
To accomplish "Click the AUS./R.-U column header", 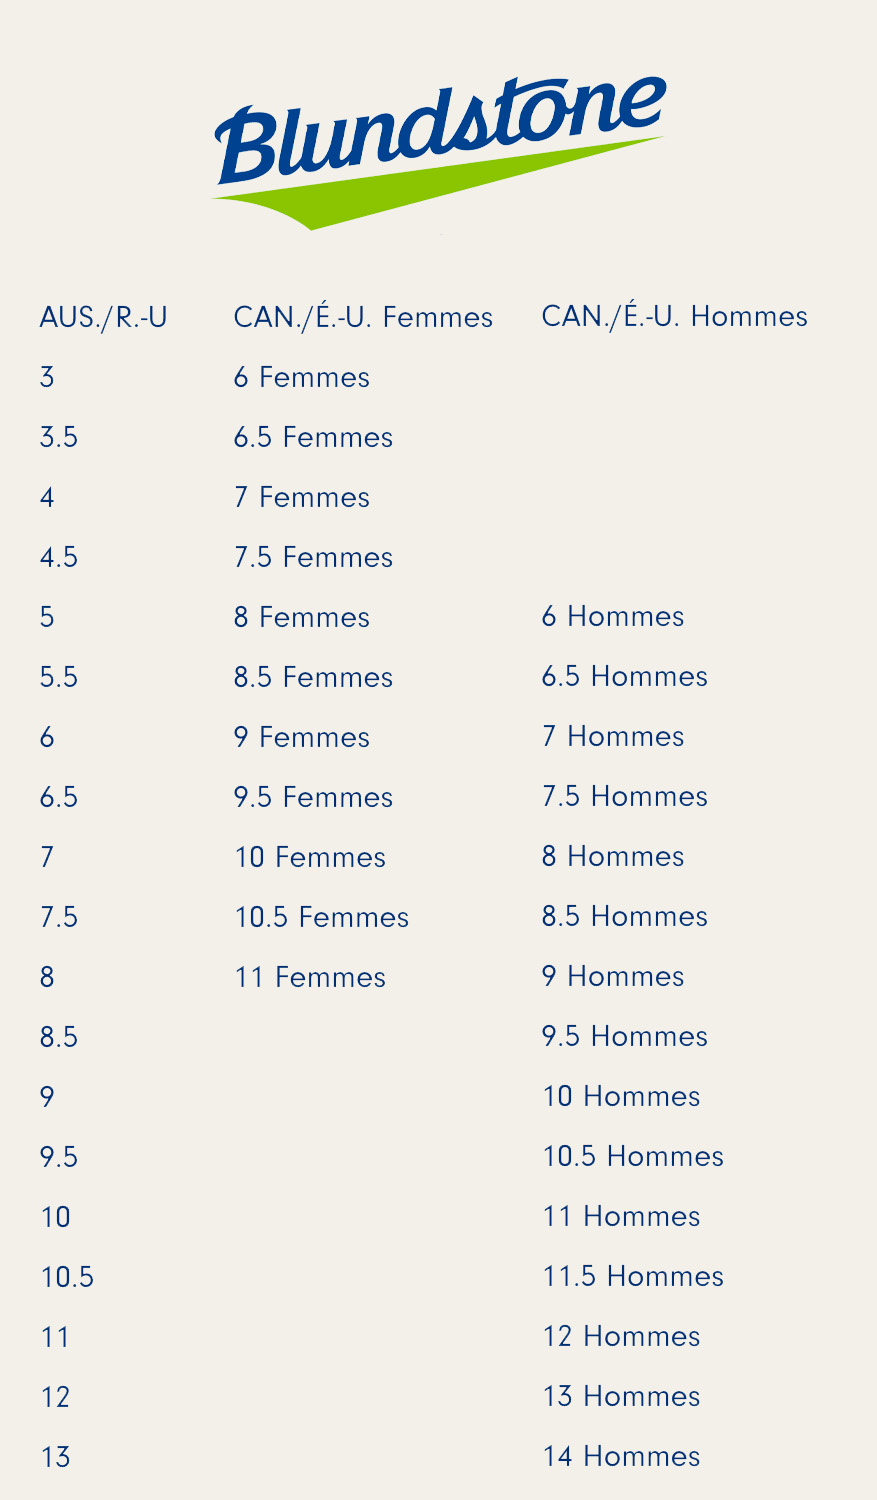I will 103,318.
